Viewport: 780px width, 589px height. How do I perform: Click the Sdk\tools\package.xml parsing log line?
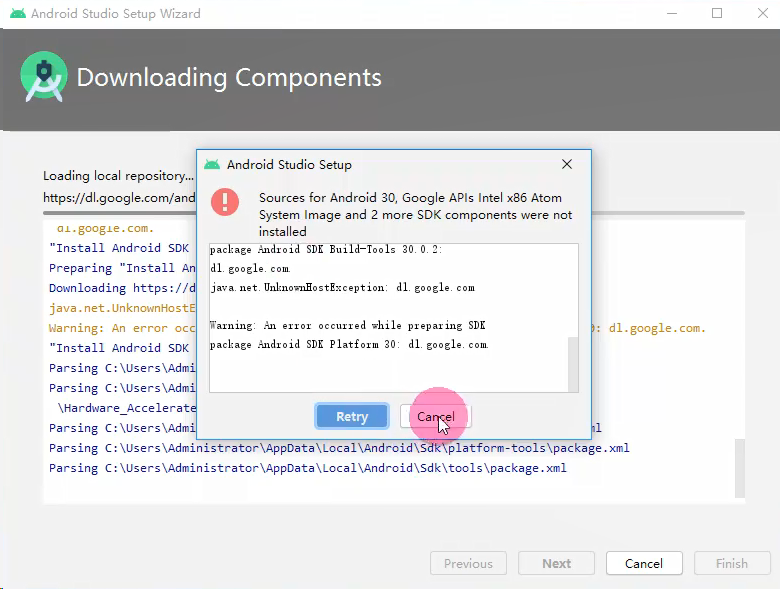(x=307, y=468)
